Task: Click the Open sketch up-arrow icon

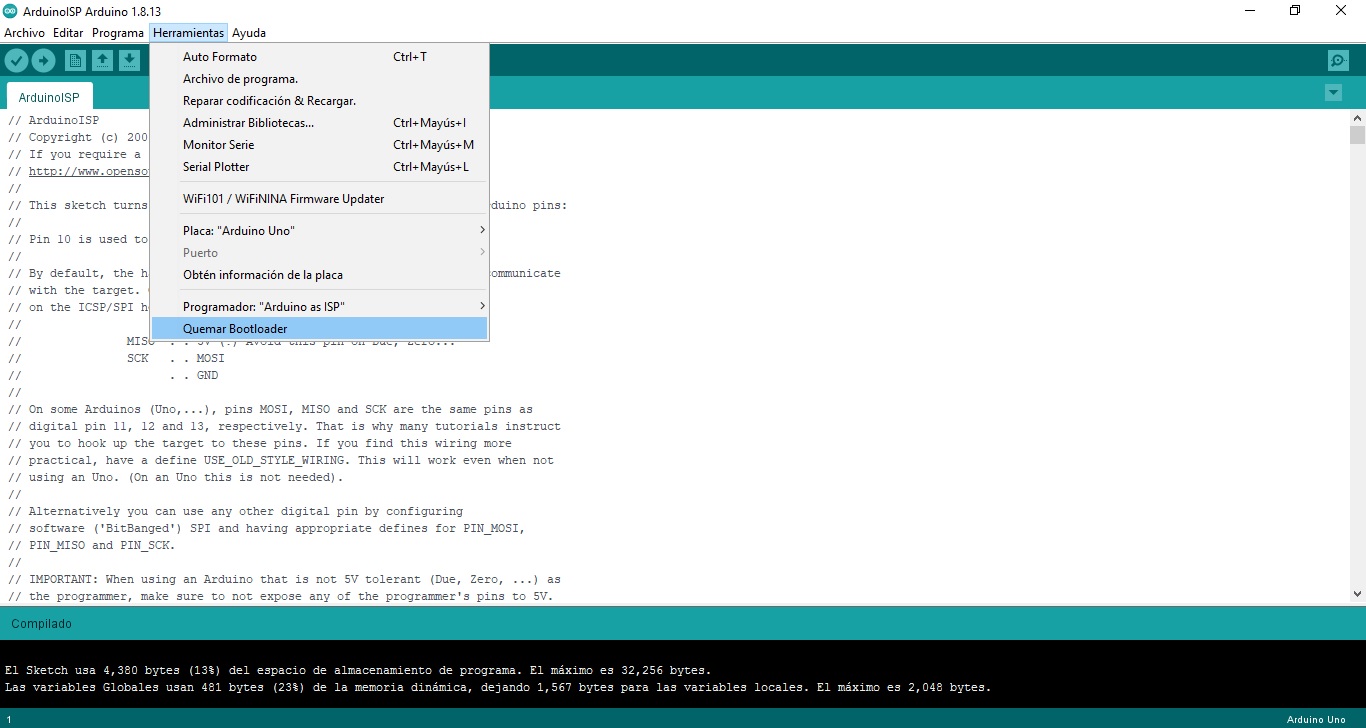Action: click(102, 61)
